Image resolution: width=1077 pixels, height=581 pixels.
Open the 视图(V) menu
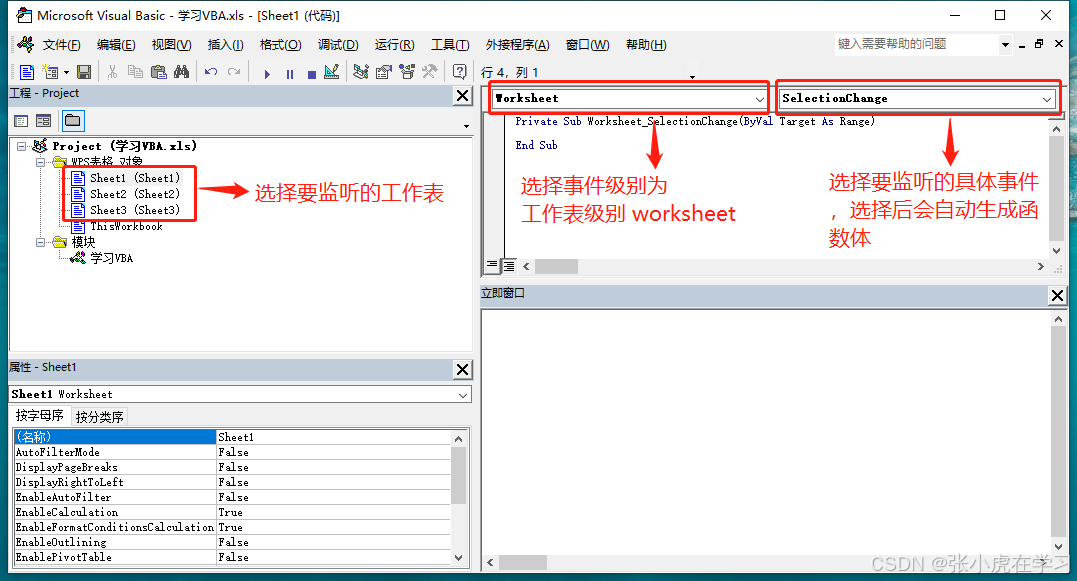click(172, 45)
